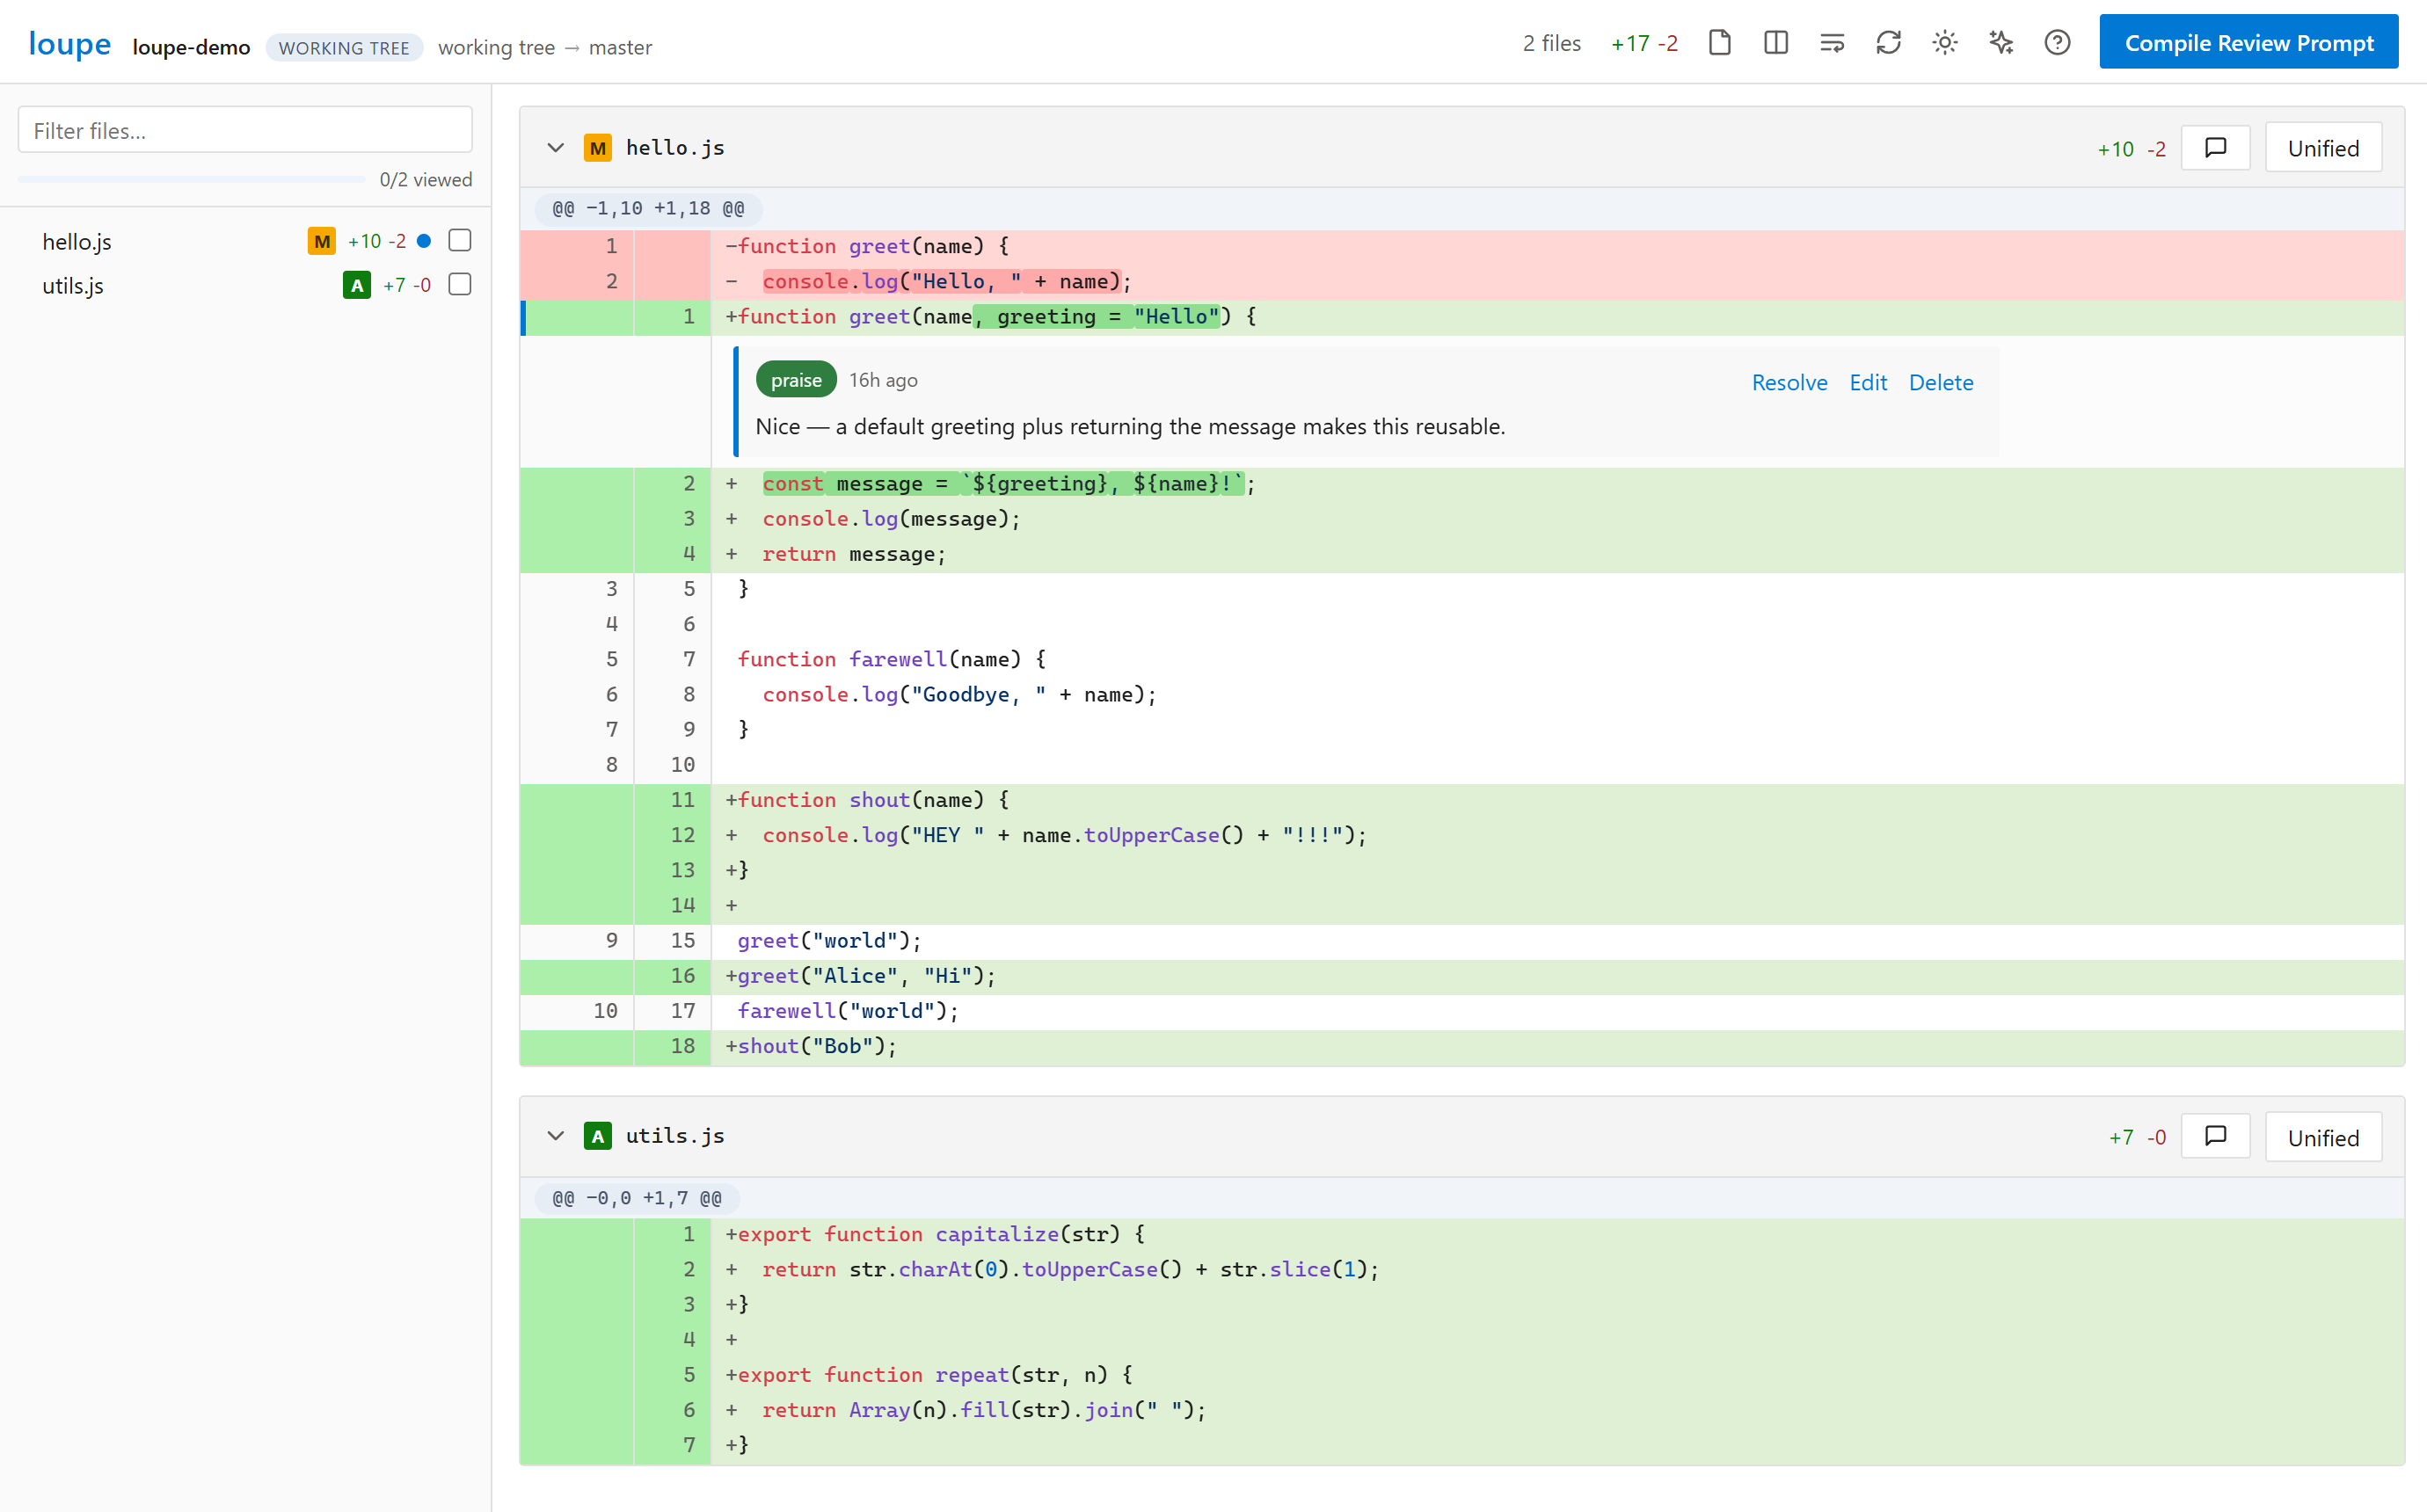The width and height of the screenshot is (2427, 1512).
Task: Click line 'function farewell(name) {'
Action: click(x=1462, y=659)
